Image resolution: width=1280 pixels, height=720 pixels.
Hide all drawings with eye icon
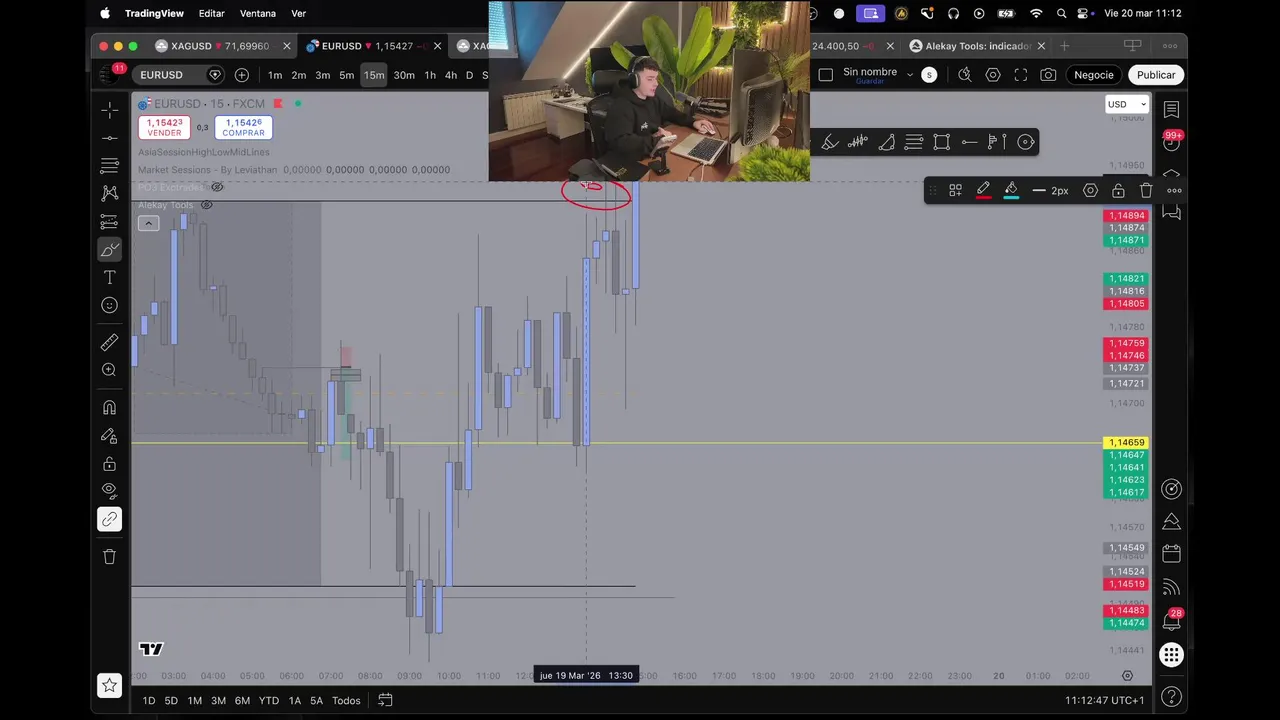click(x=110, y=491)
